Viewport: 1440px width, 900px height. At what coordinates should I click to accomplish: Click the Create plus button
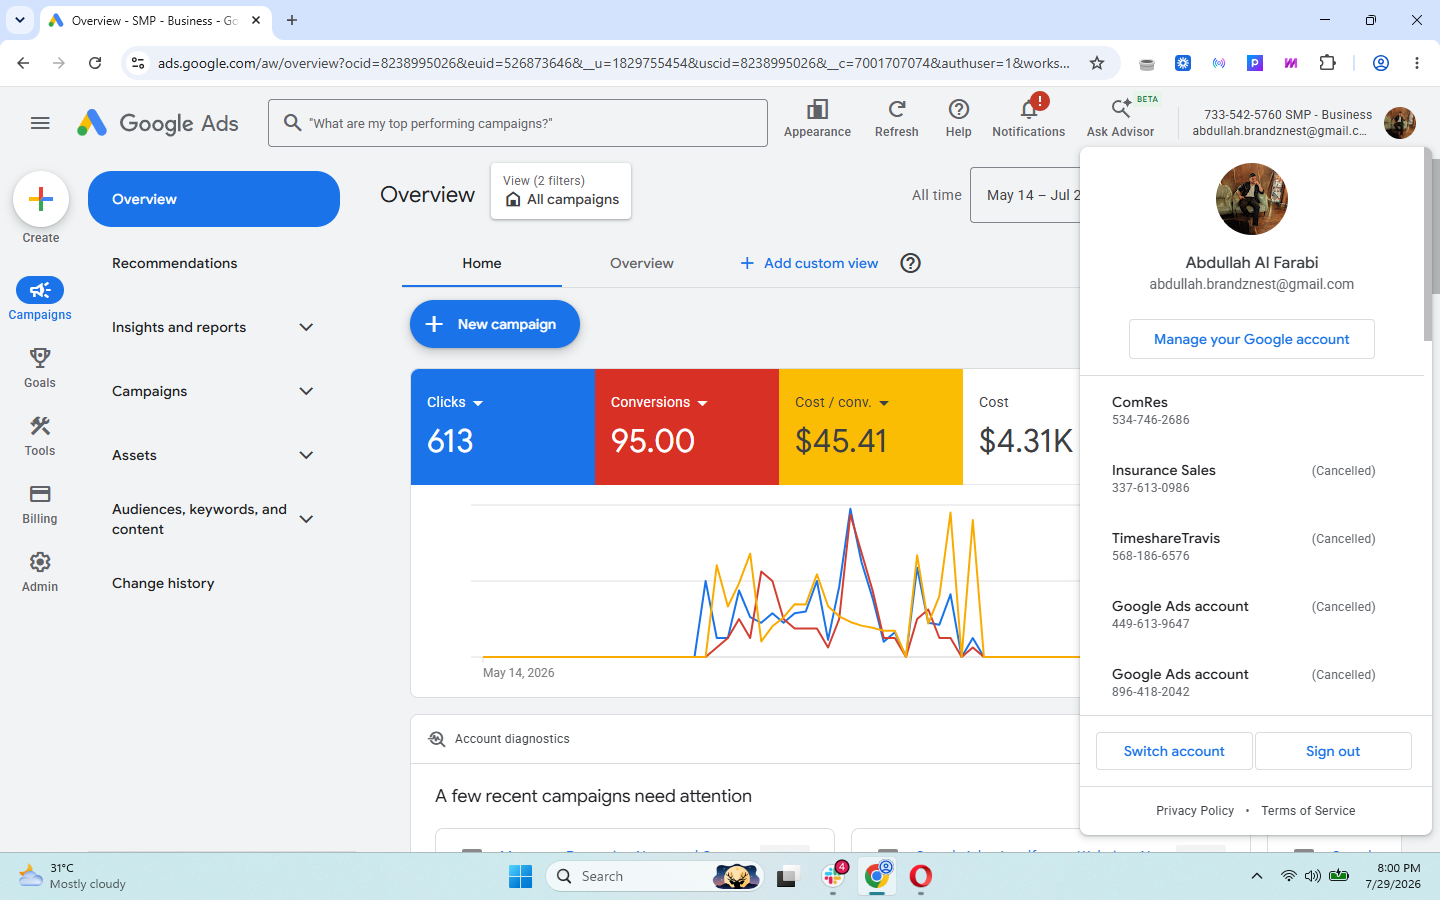point(41,199)
